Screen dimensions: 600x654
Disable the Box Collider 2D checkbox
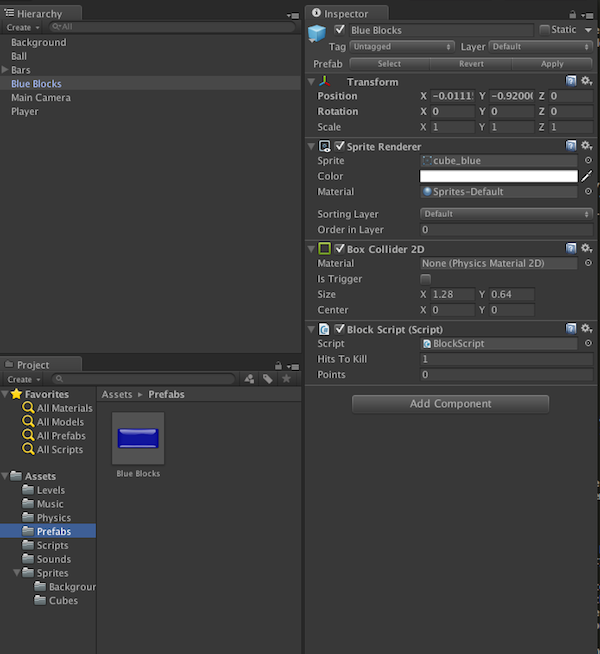coord(340,249)
